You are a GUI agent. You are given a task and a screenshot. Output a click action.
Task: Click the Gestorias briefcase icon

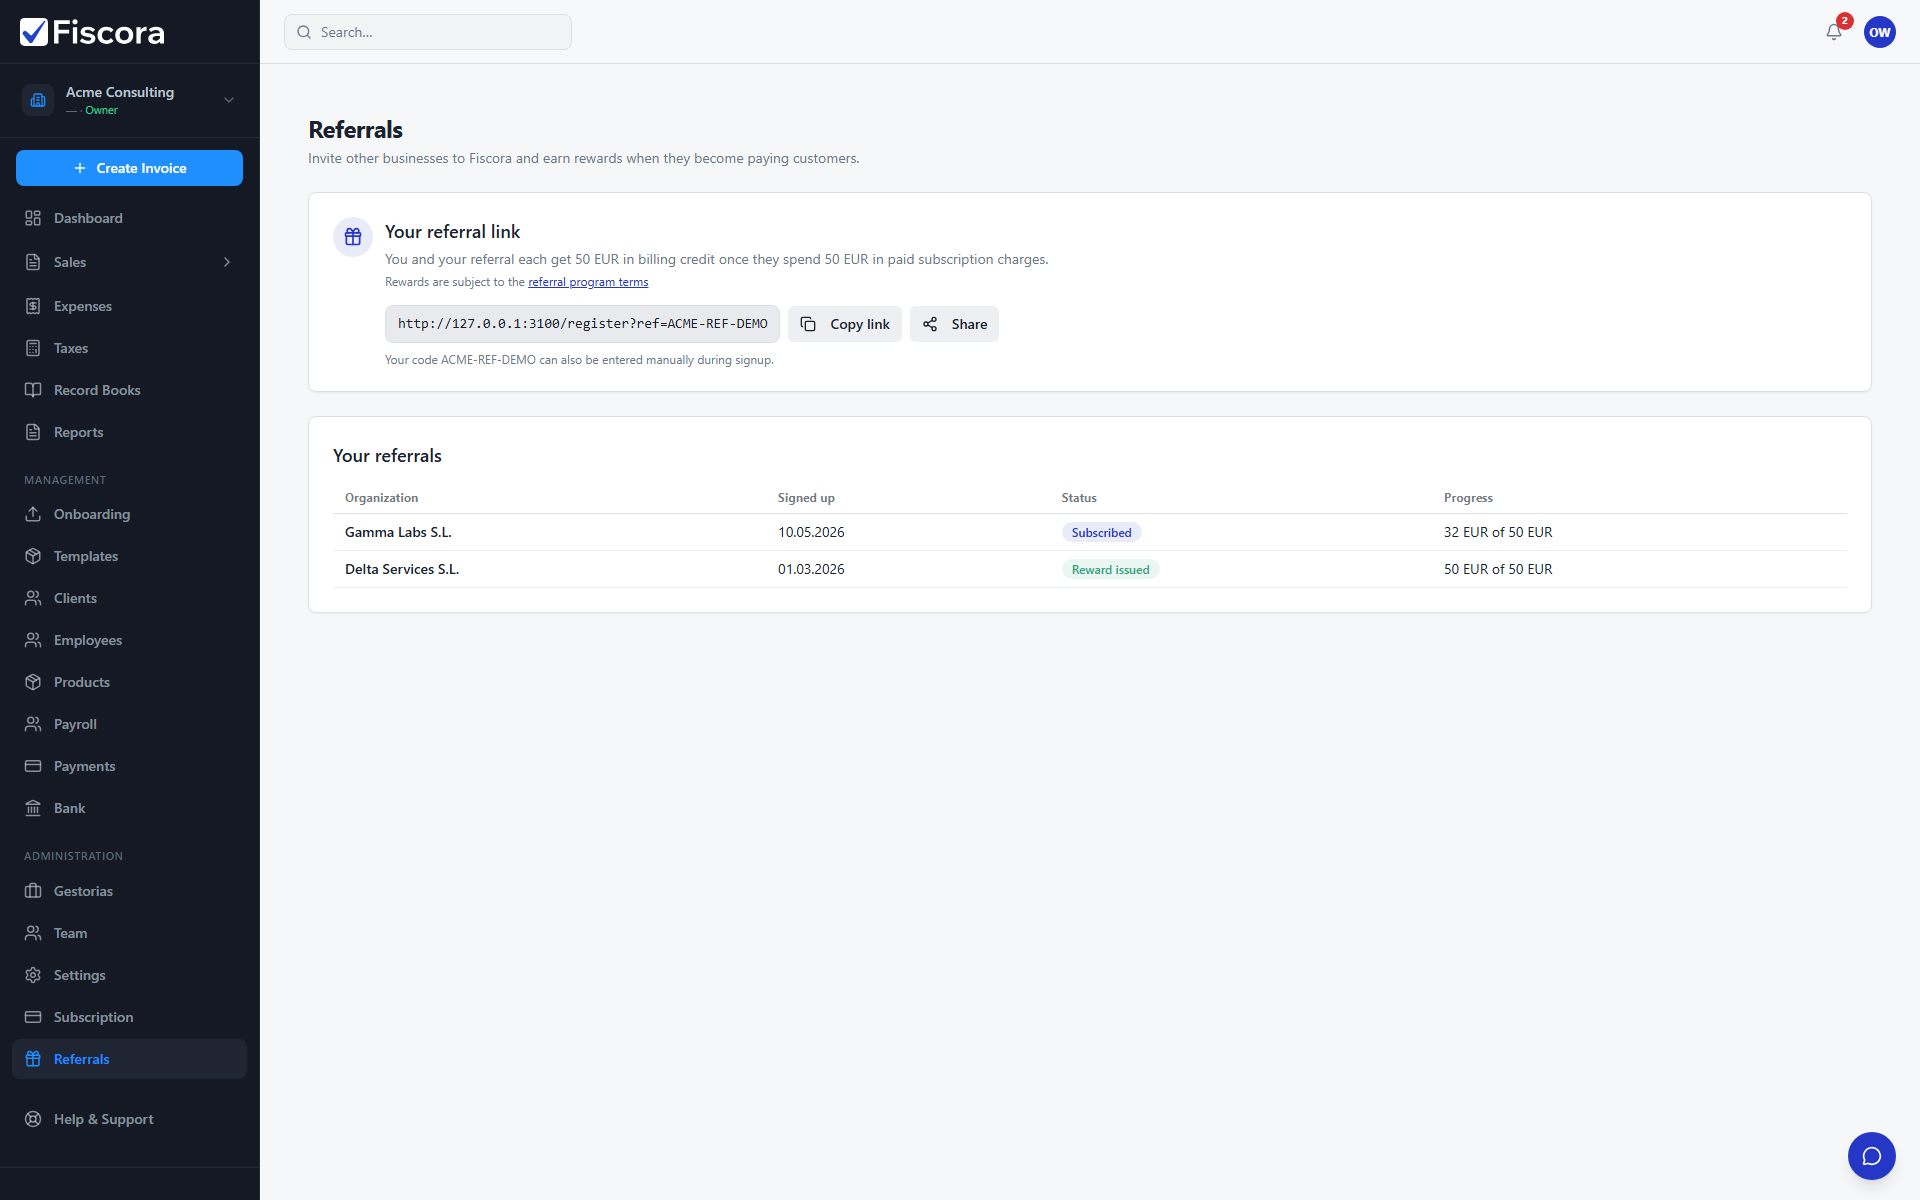coord(33,891)
